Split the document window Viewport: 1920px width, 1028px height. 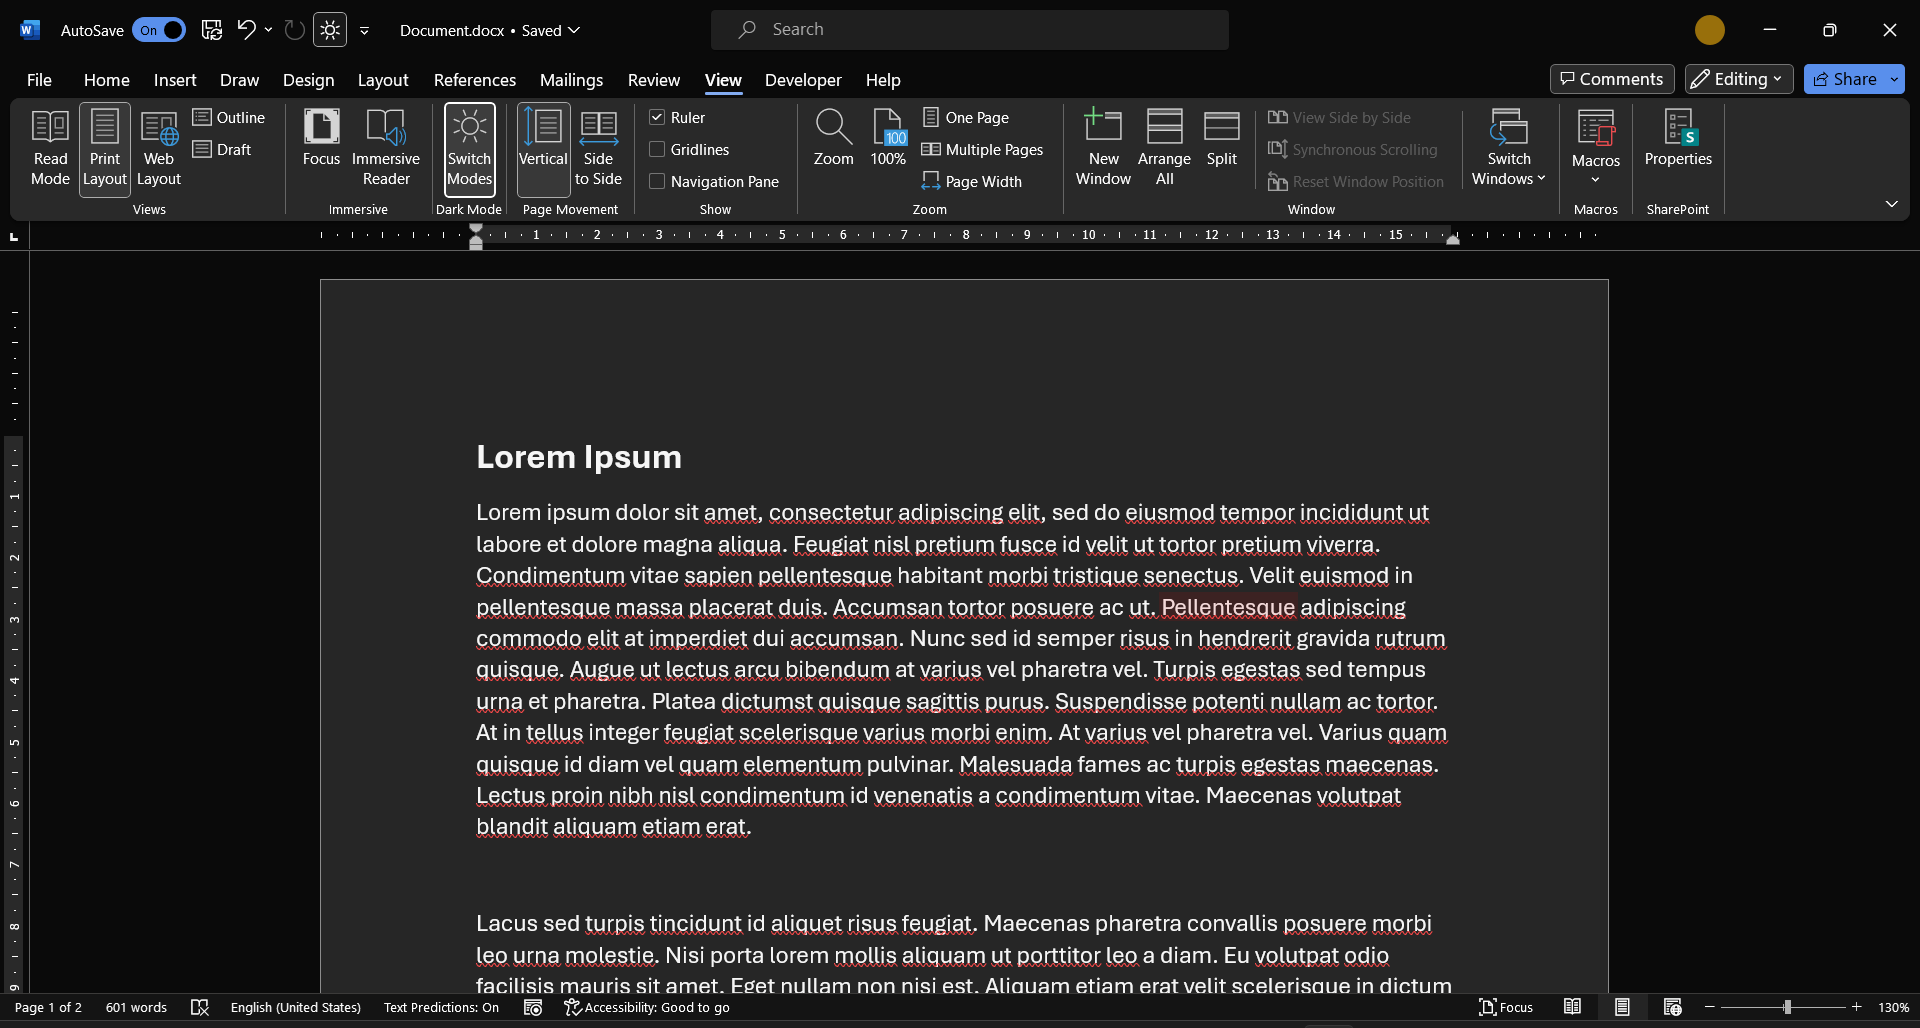(1221, 141)
